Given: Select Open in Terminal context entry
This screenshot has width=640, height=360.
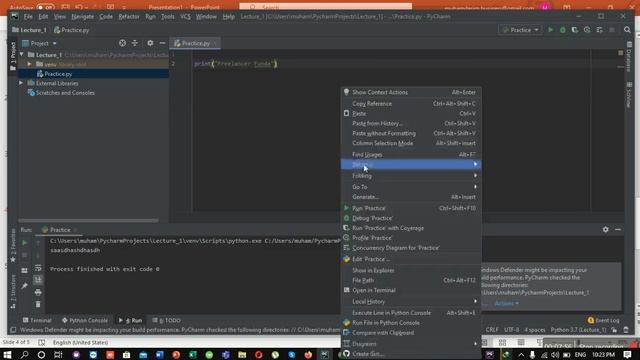Looking at the screenshot, I should coord(411,290).
